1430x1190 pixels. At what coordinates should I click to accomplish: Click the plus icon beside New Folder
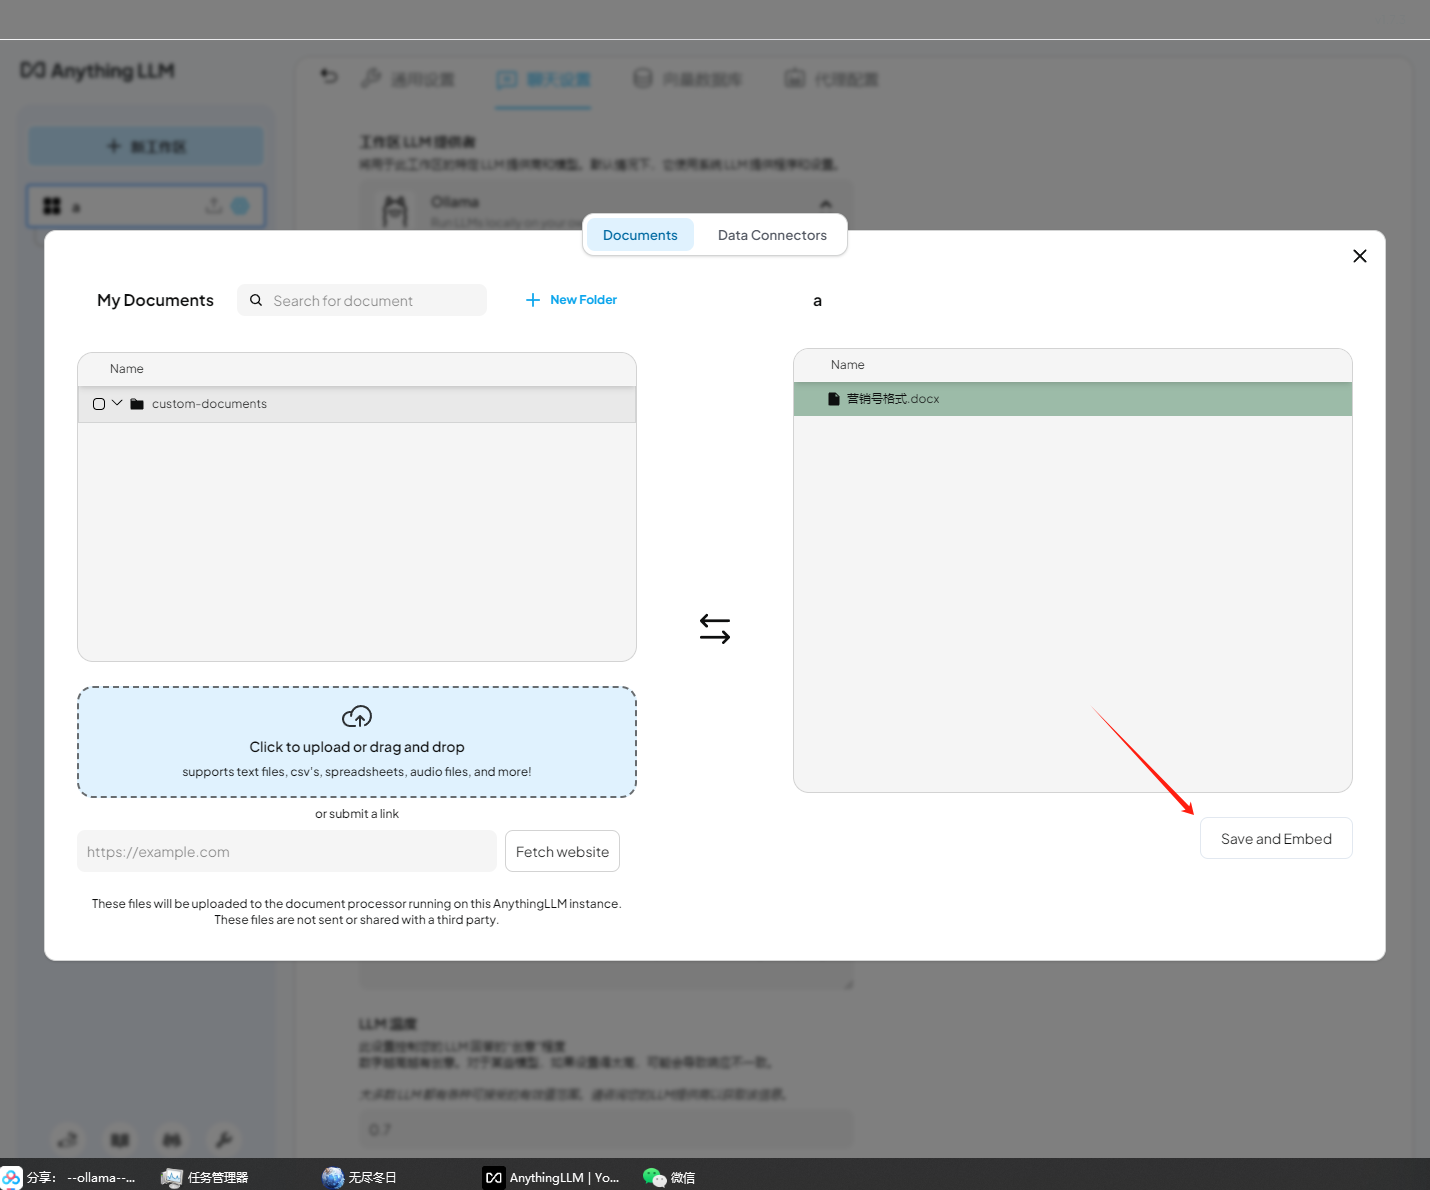coord(533,300)
